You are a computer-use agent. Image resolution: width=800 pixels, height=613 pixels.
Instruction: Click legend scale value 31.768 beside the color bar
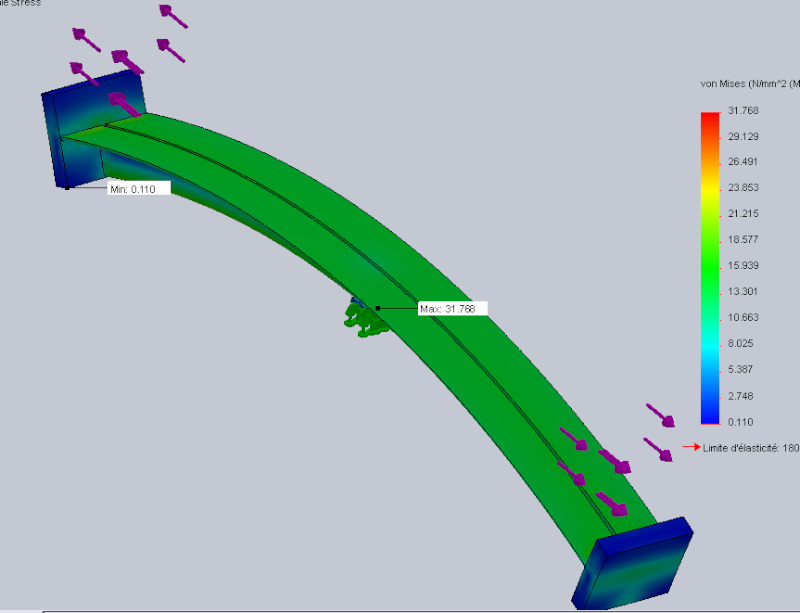(743, 111)
